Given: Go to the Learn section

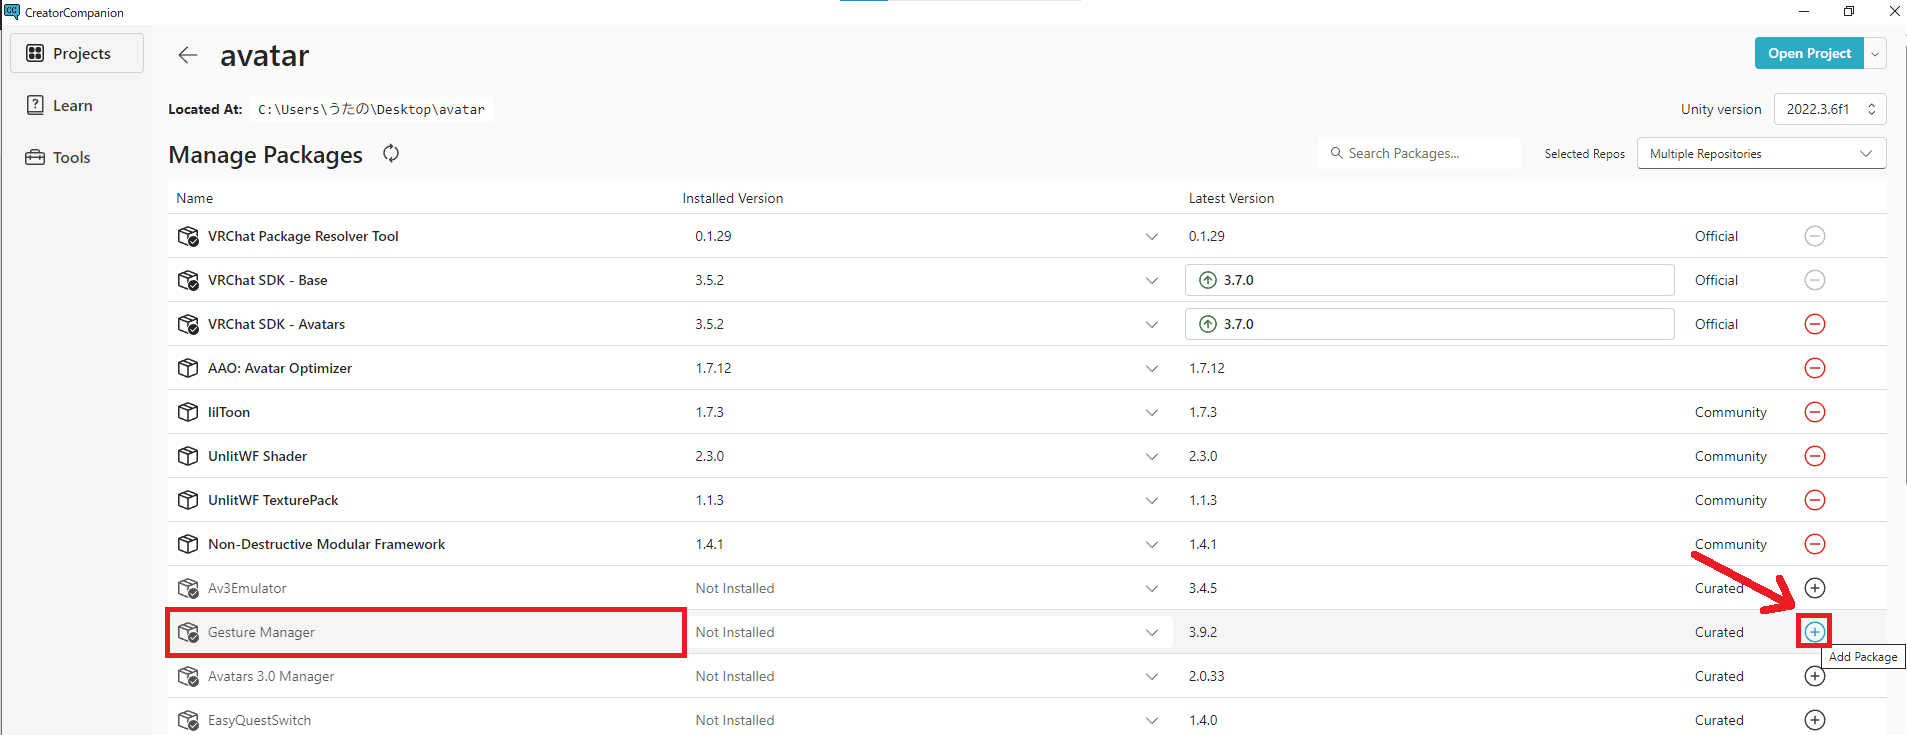Looking at the screenshot, I should (72, 105).
